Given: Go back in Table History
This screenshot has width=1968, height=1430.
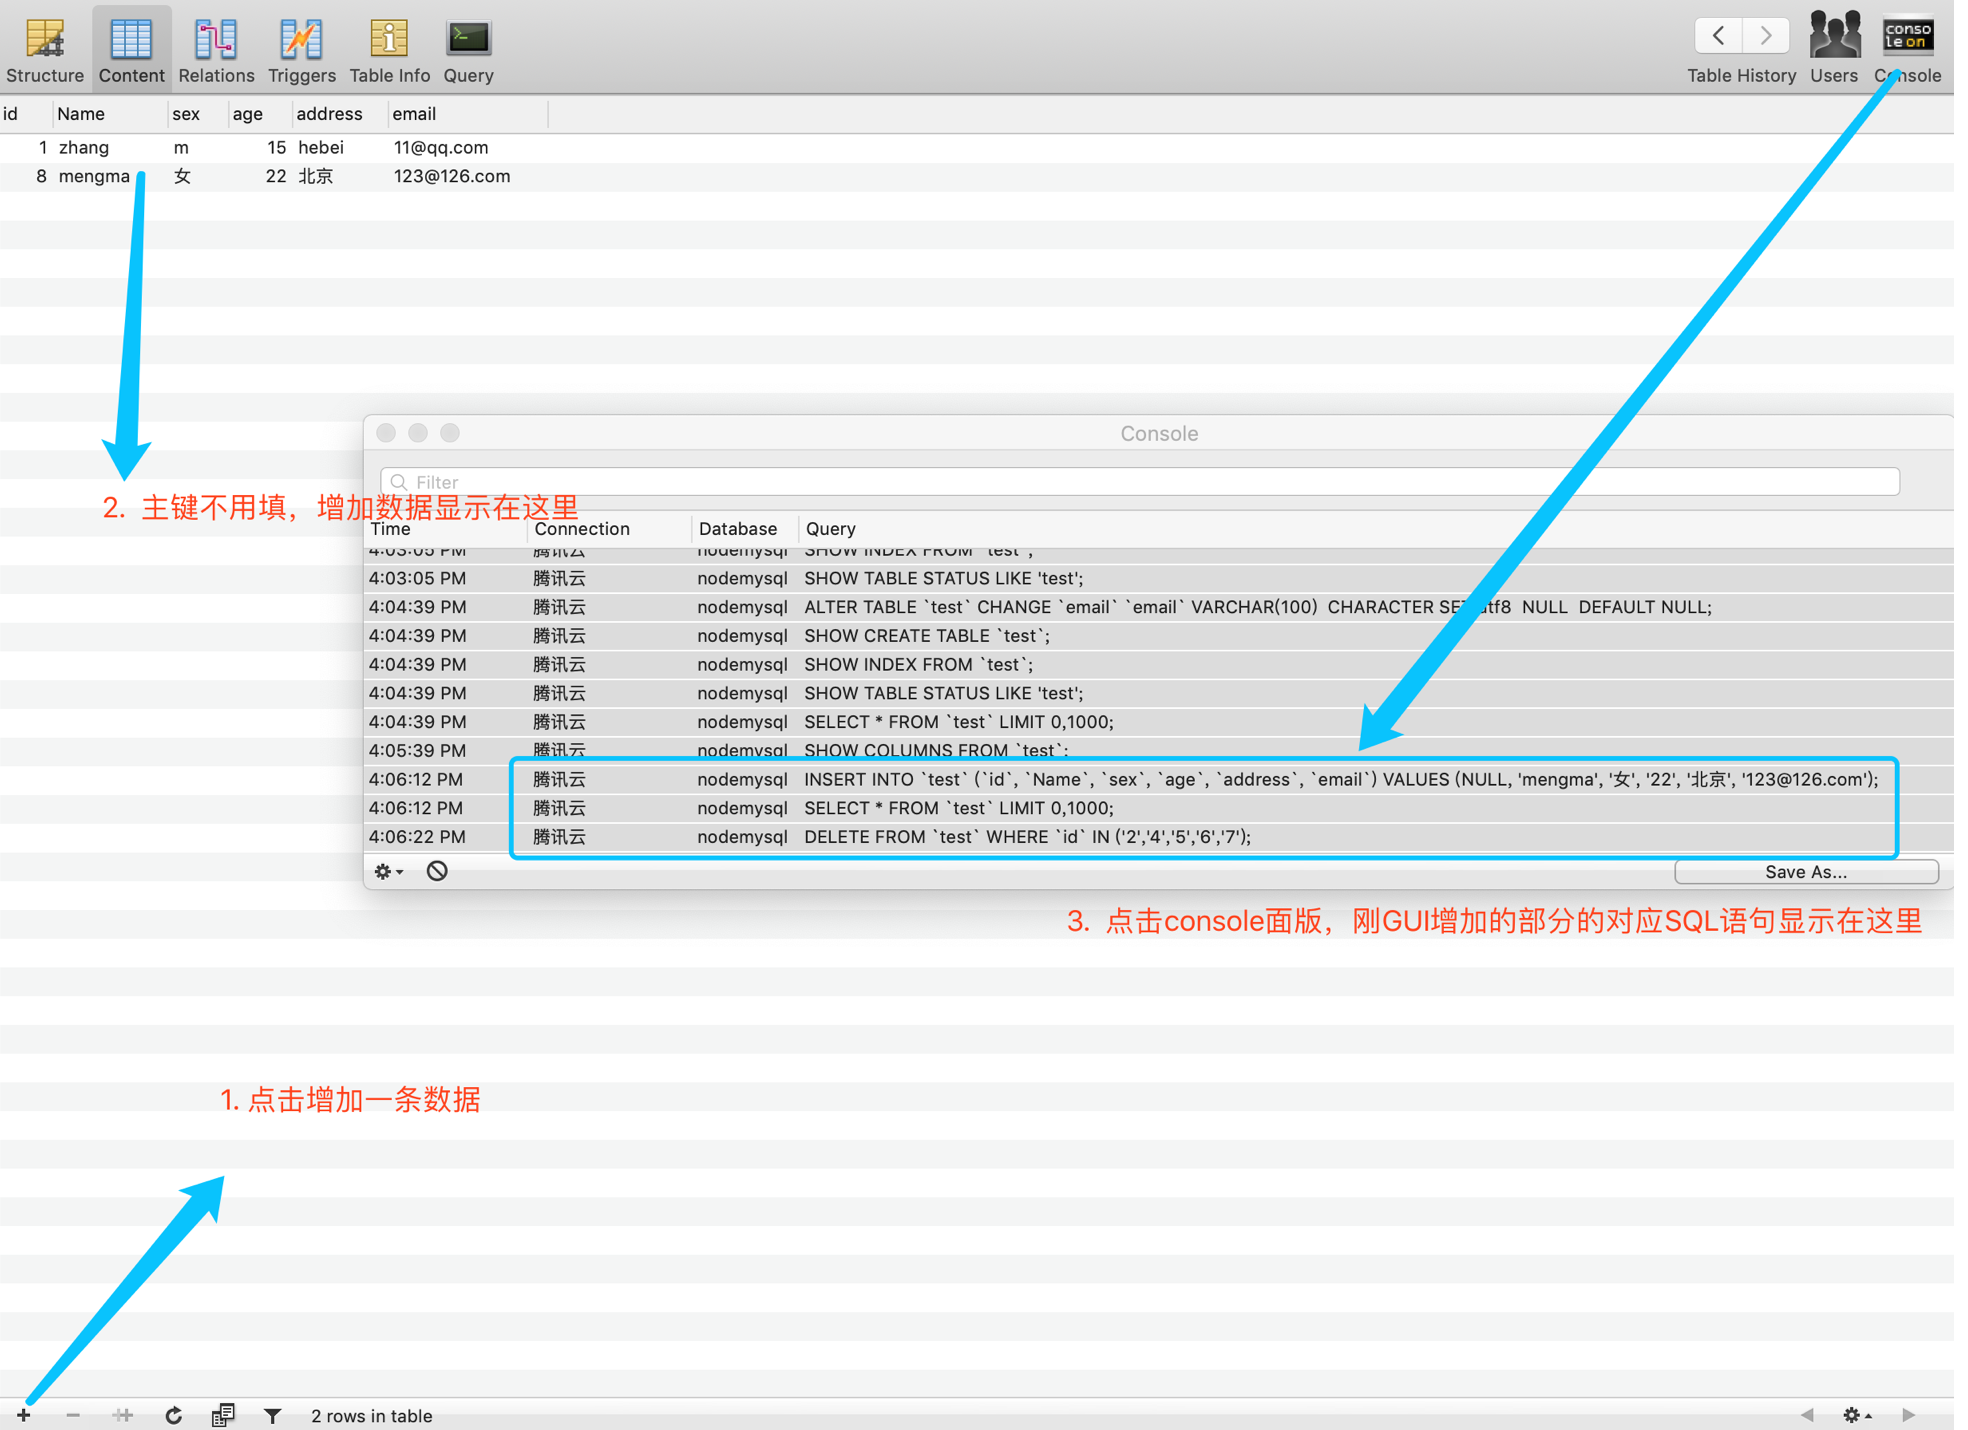Looking at the screenshot, I should [x=1718, y=36].
